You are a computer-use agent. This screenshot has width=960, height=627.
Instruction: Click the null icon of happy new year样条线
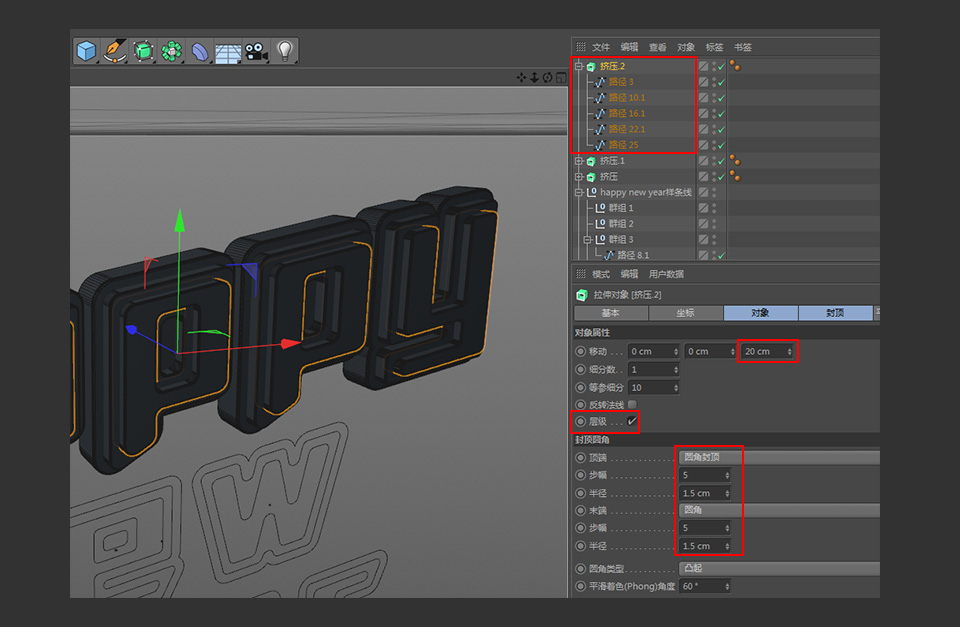(591, 192)
